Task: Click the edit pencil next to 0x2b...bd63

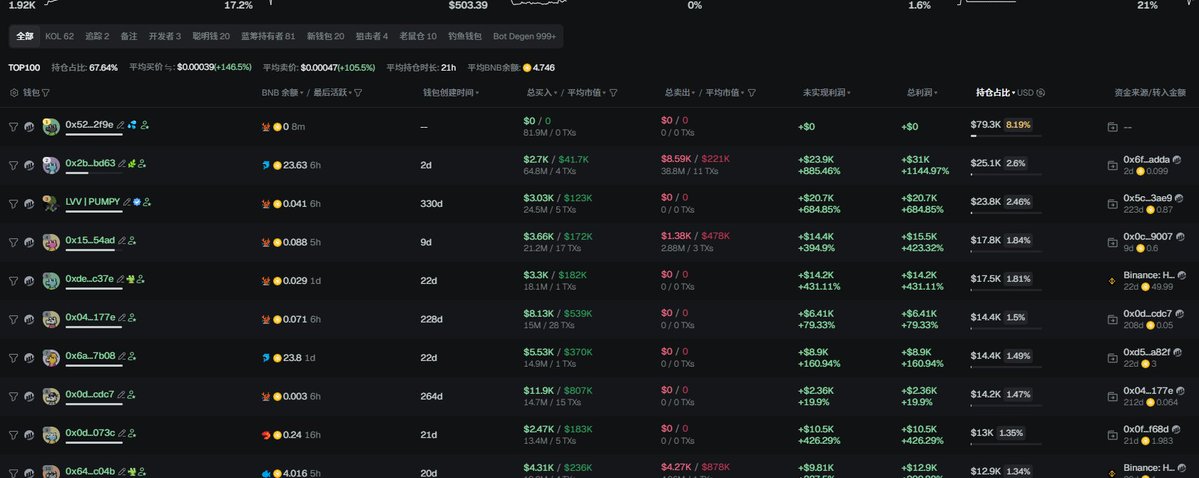Action: click(x=122, y=163)
